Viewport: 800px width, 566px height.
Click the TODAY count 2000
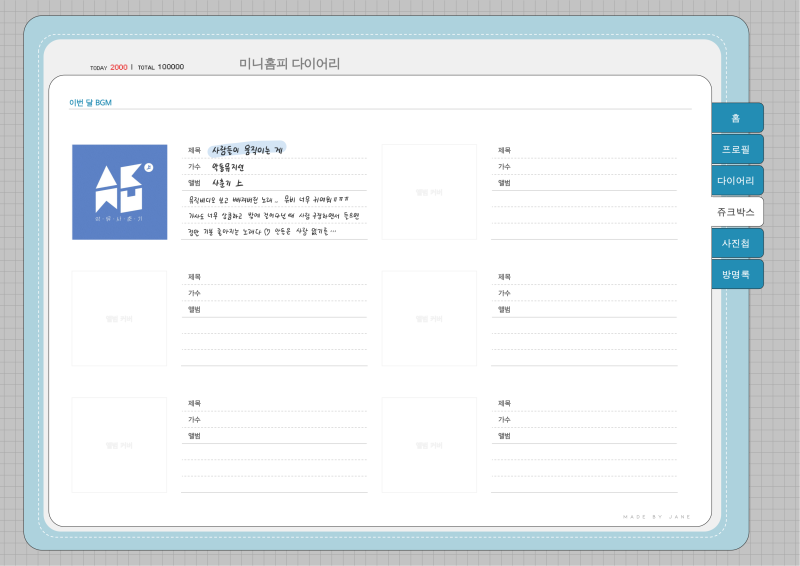pos(119,67)
